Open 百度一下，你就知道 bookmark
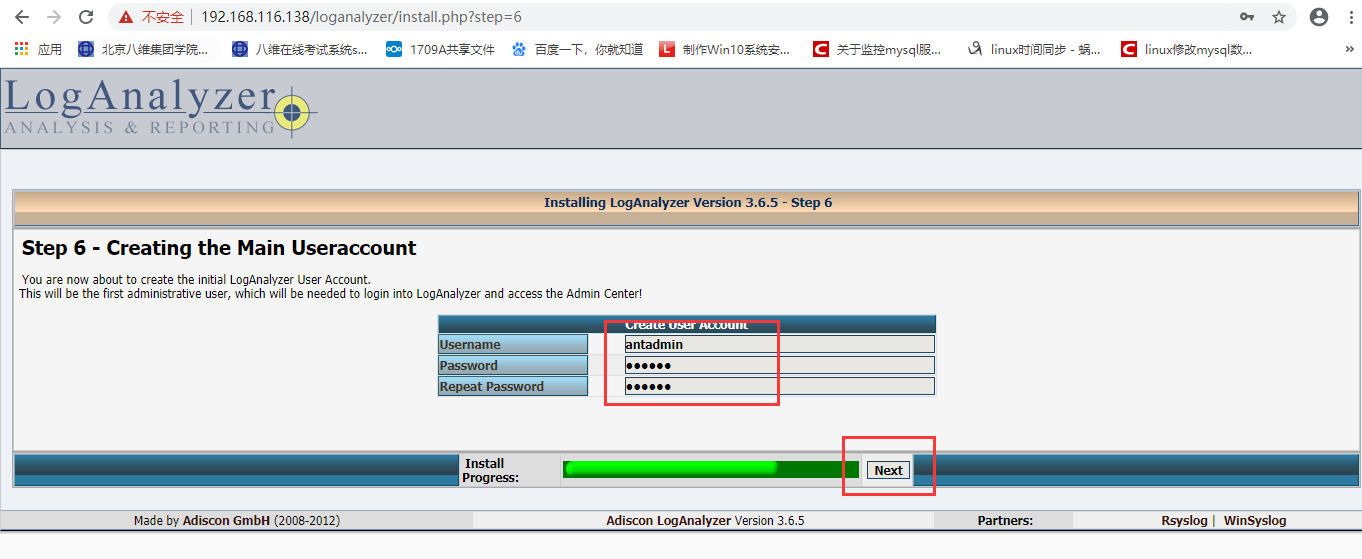The width and height of the screenshot is (1362, 559). pos(577,49)
